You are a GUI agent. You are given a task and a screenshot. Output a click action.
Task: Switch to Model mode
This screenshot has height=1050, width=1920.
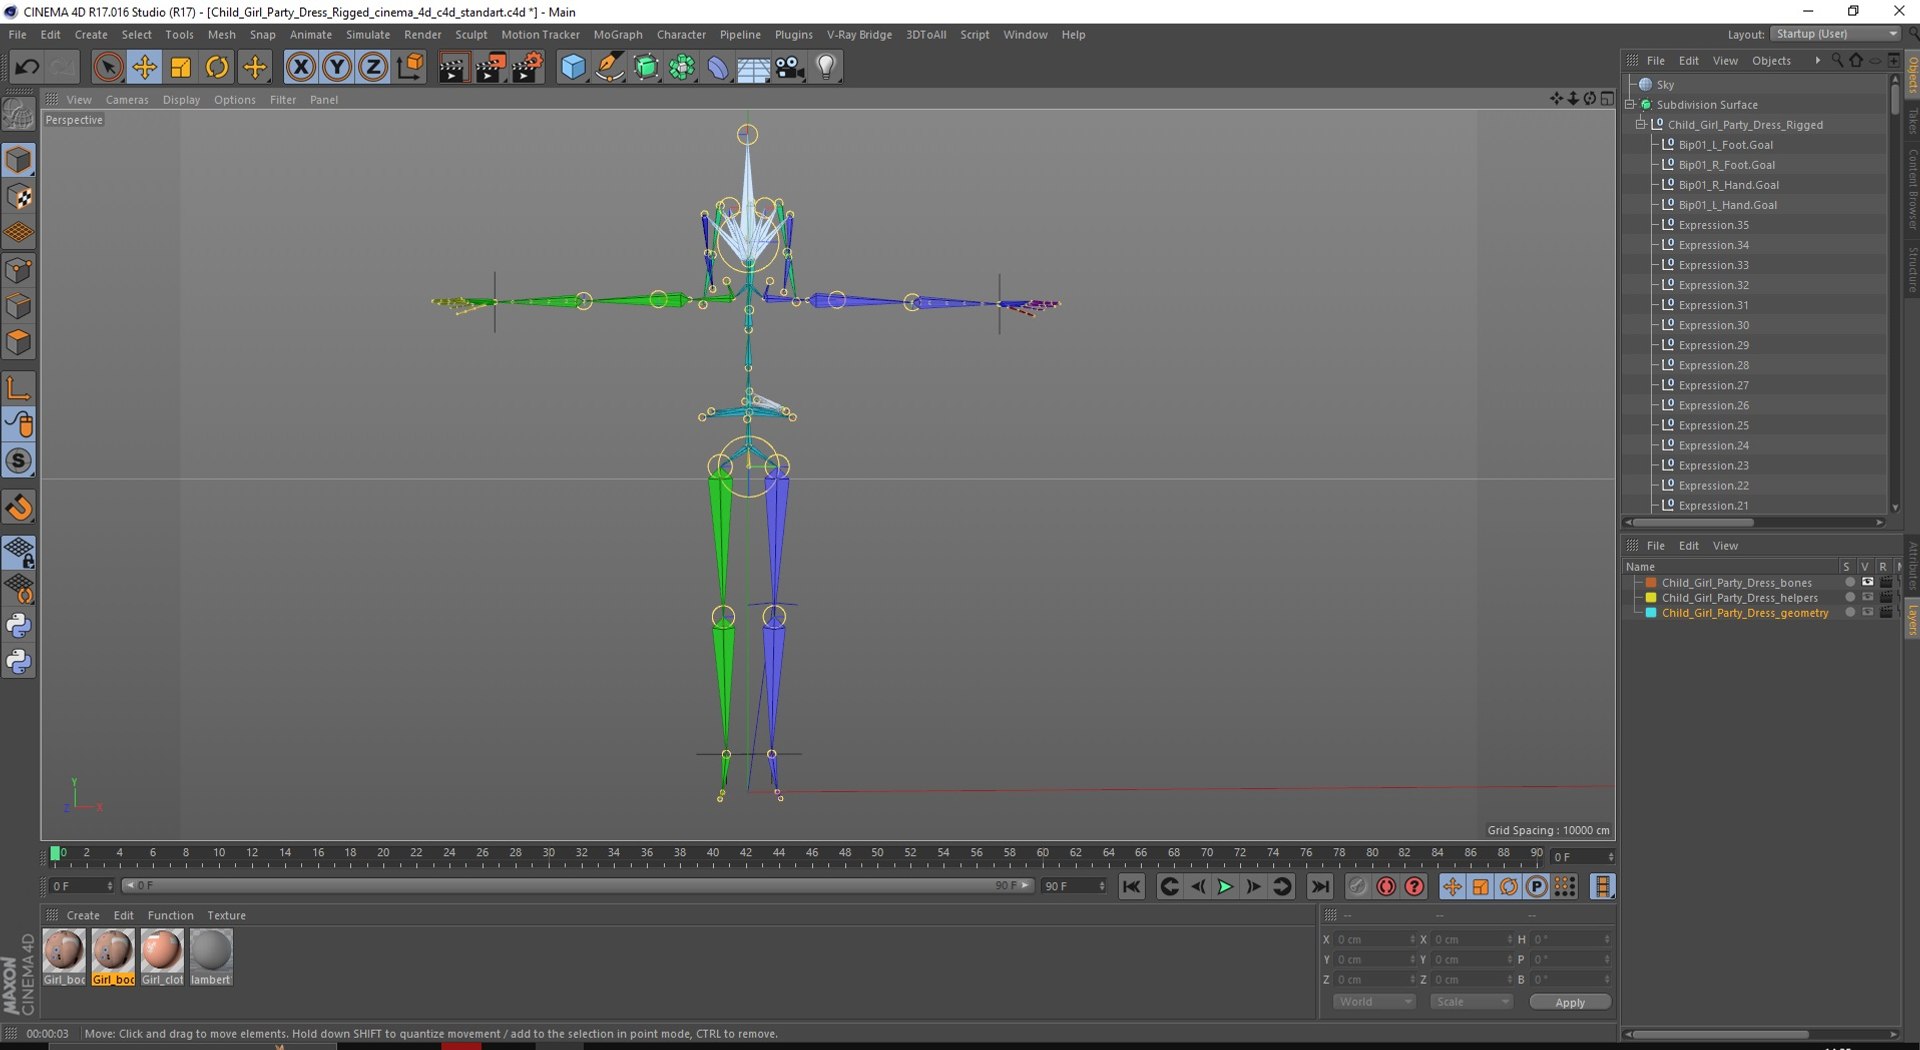[19, 160]
